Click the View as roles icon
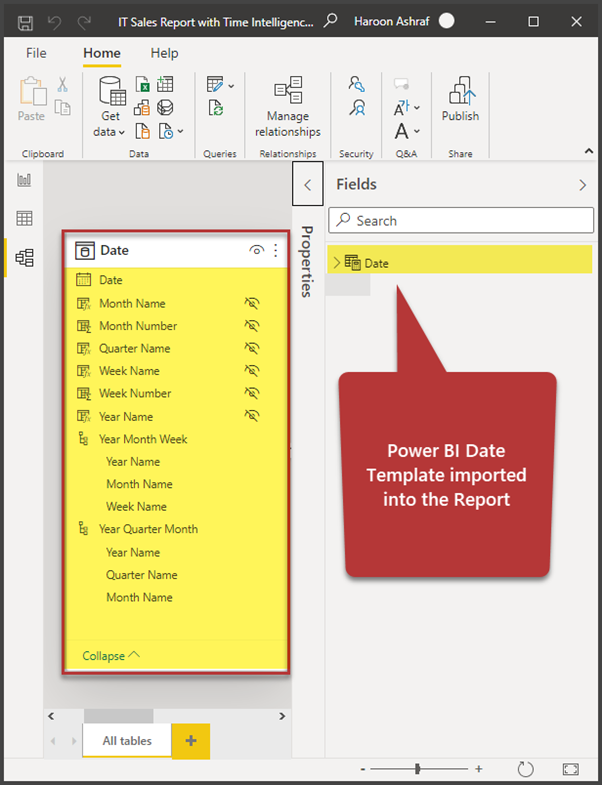 coord(357,108)
